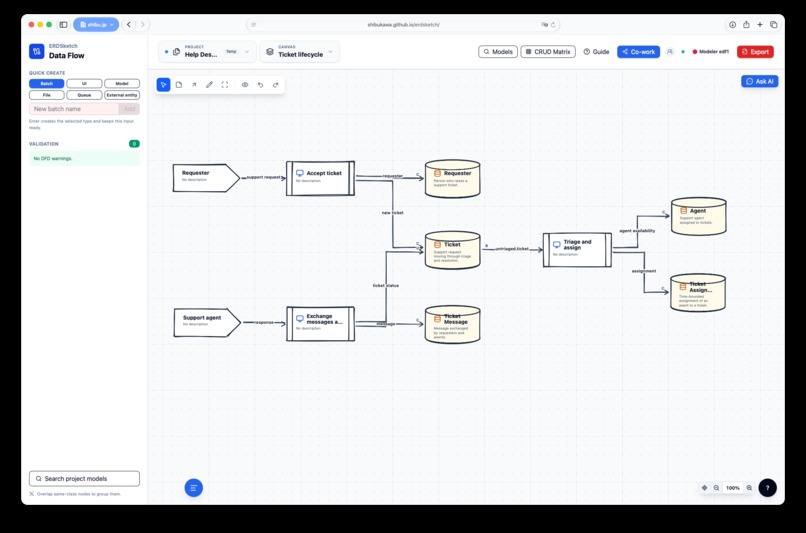806x533 pixels.
Task: Open the shibu.jp tab group dropdown
Action: click(x=96, y=24)
